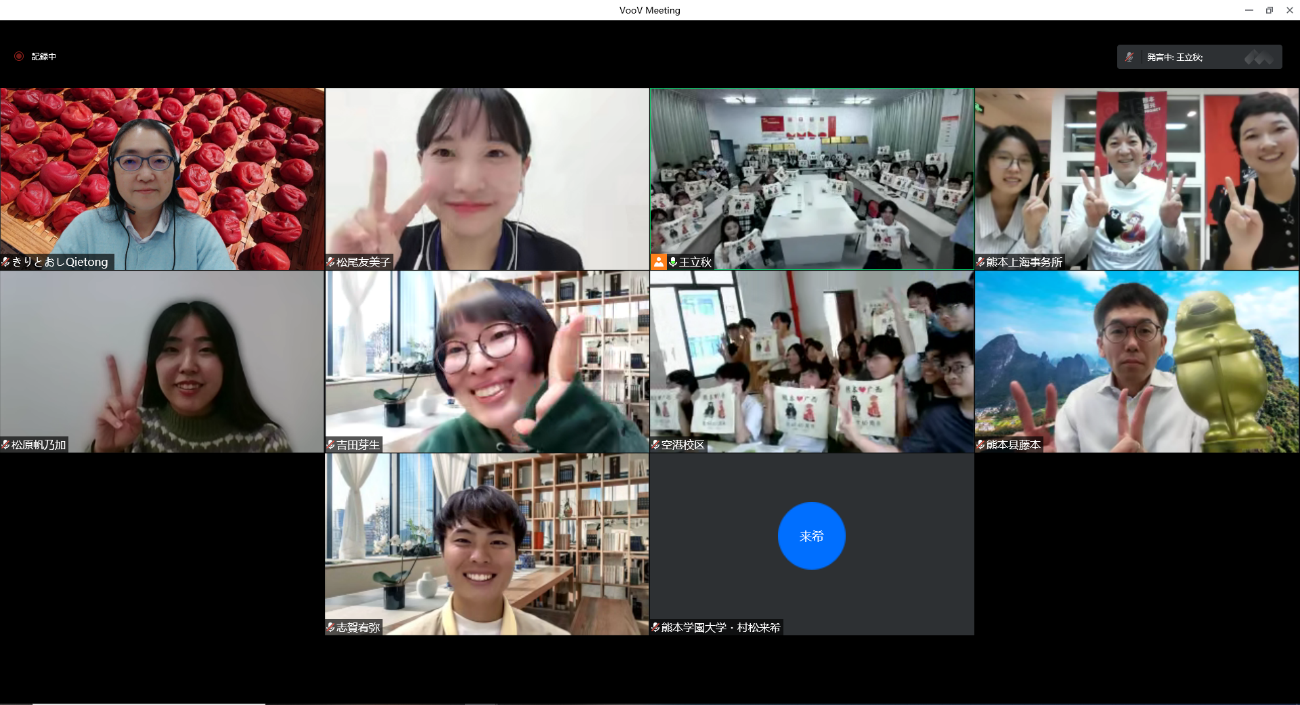
Task: Click the 来希 blue avatar circle
Action: click(x=811, y=536)
